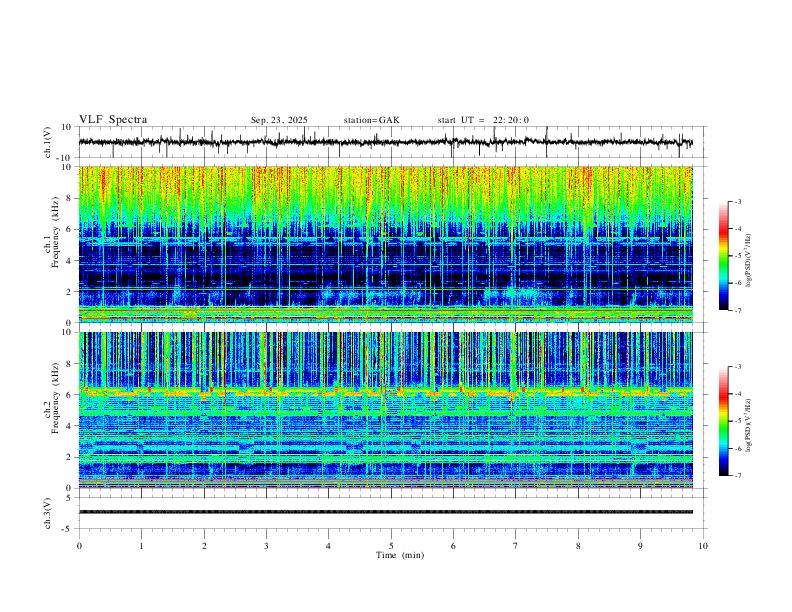The height and width of the screenshot is (612, 792).
Task: Click the ch.1 "Frequency (kHz)" axis label
Action: (x=55, y=233)
